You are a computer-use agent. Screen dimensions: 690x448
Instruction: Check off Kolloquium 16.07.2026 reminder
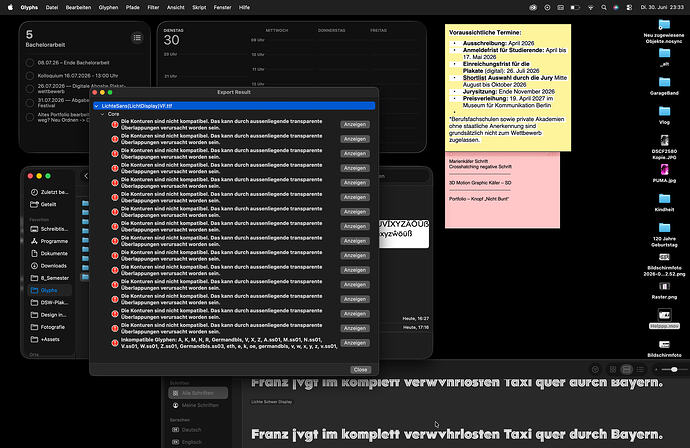point(29,76)
